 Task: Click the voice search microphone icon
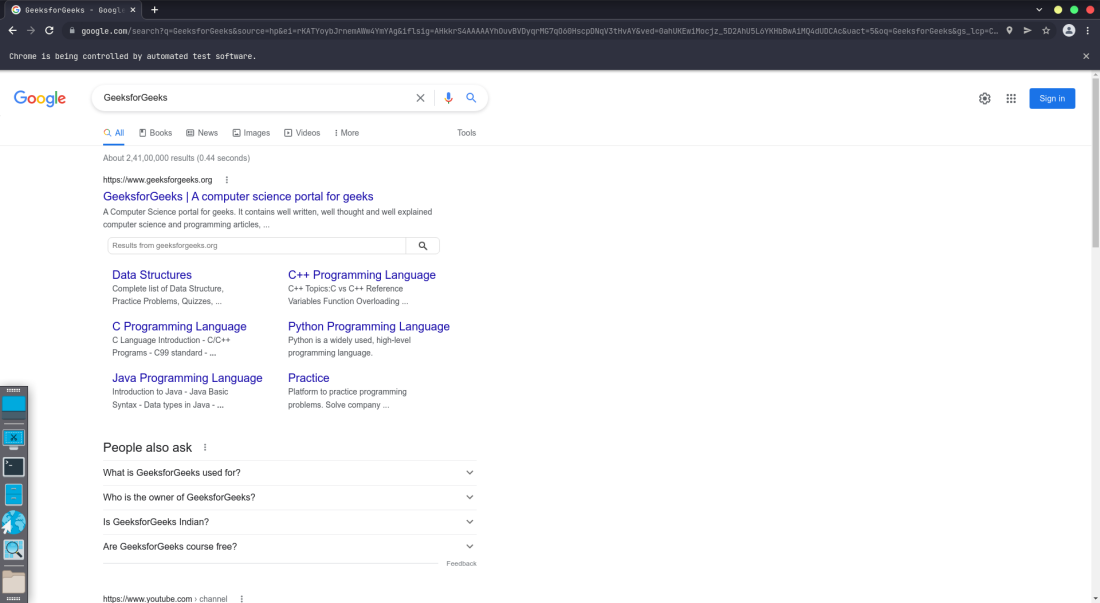point(448,98)
